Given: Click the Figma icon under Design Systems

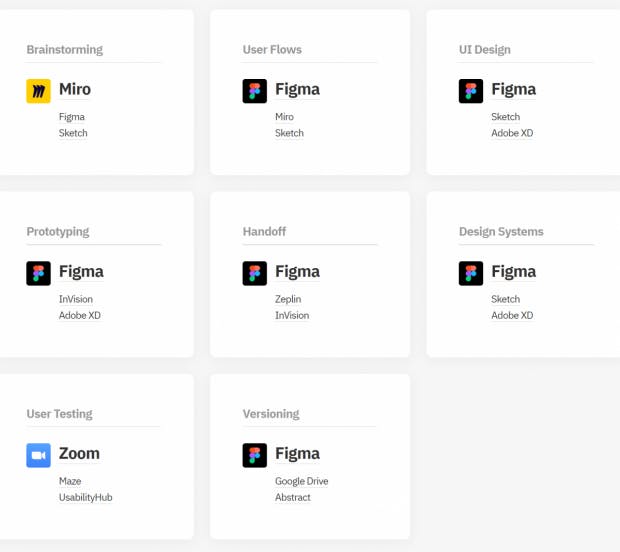Looking at the screenshot, I should coord(471,273).
